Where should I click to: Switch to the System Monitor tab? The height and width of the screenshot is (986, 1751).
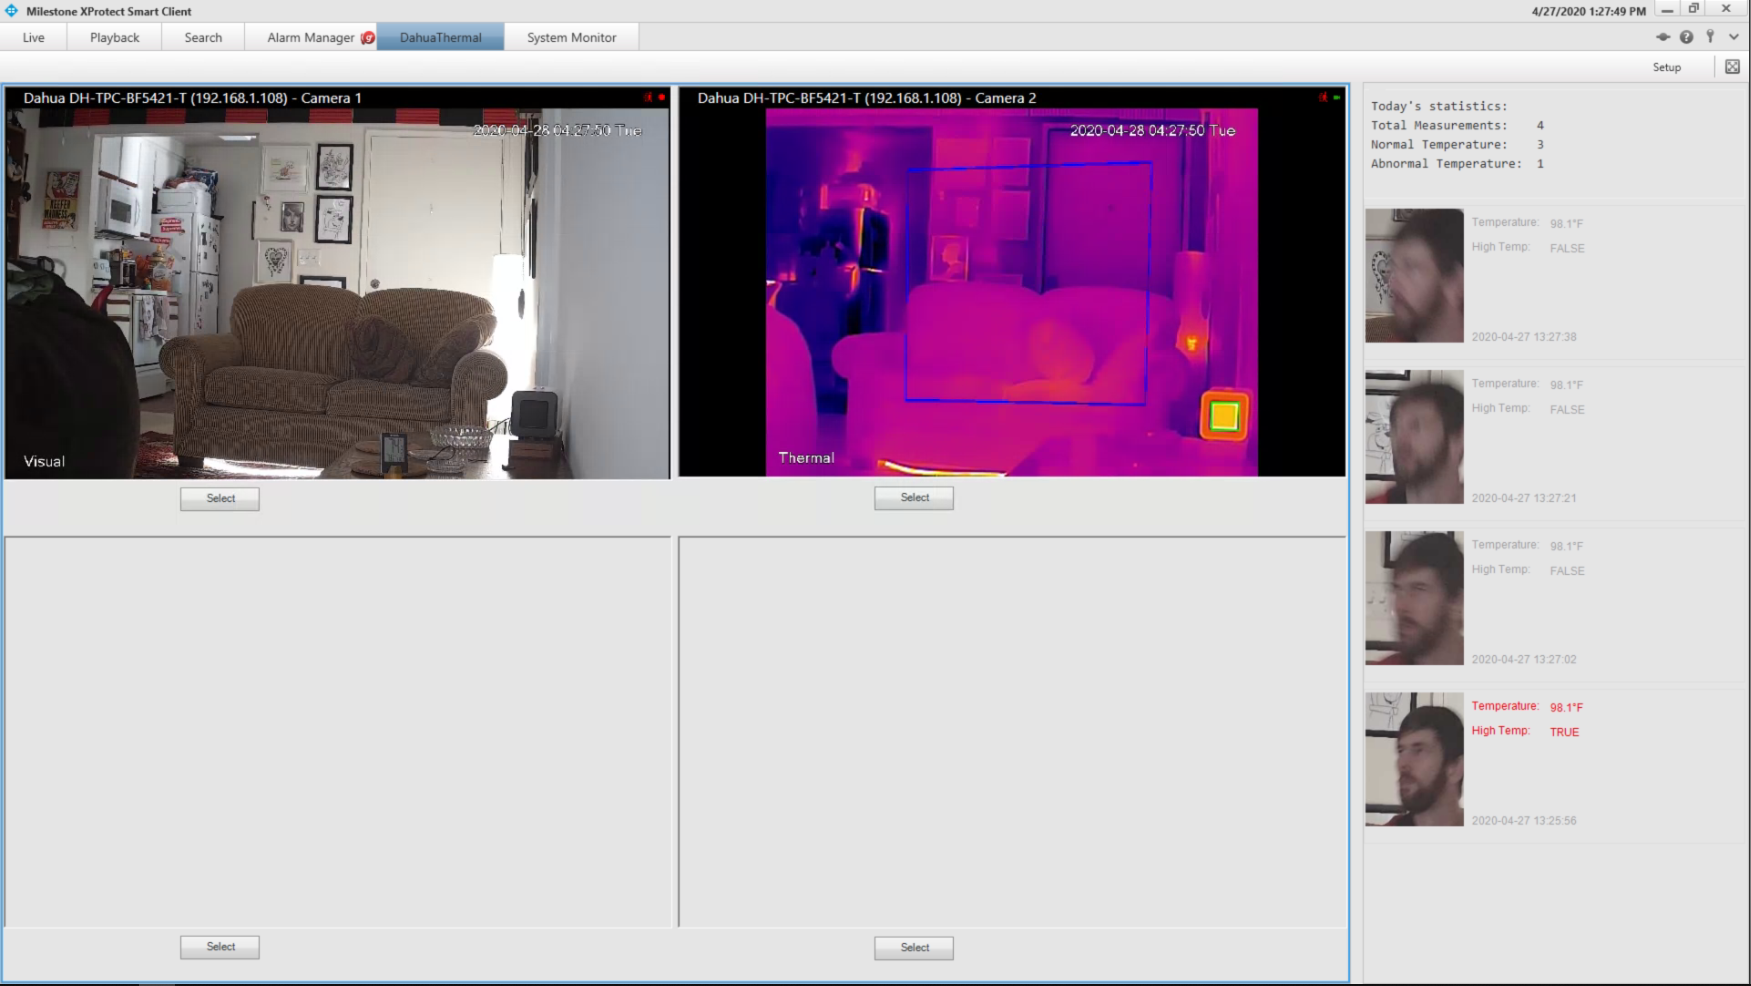coord(572,38)
